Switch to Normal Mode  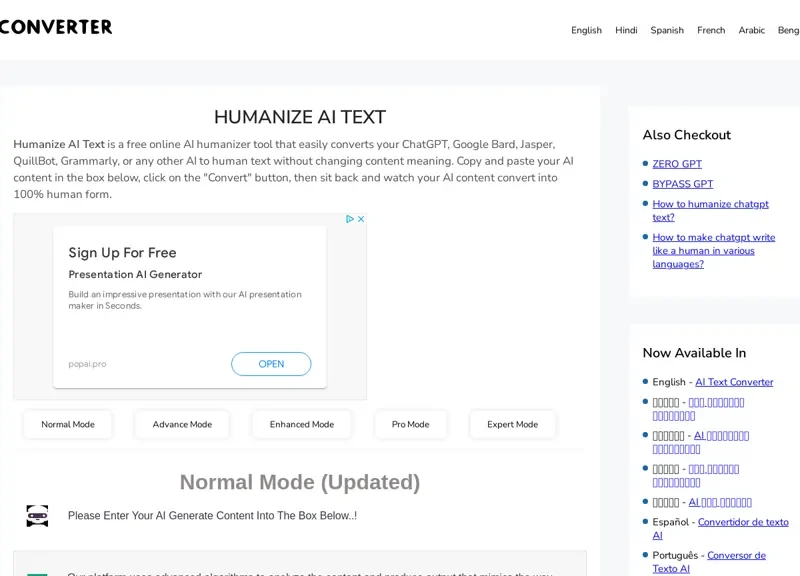pos(67,424)
